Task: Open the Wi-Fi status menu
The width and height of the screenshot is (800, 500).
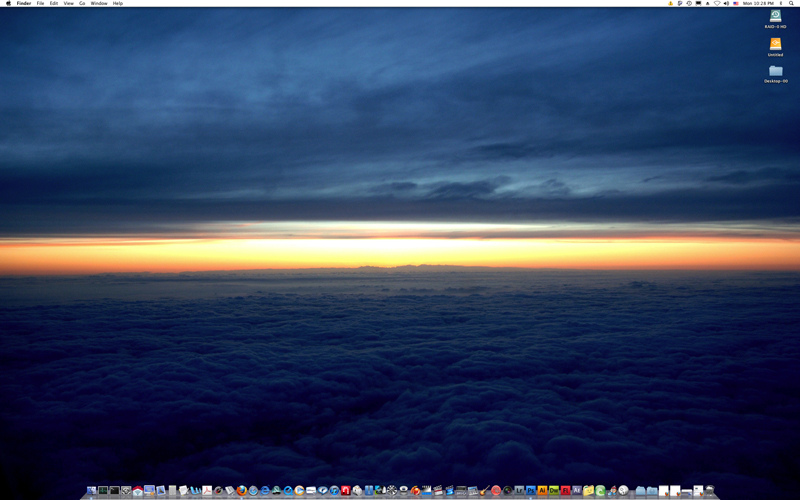Action: [717, 3]
